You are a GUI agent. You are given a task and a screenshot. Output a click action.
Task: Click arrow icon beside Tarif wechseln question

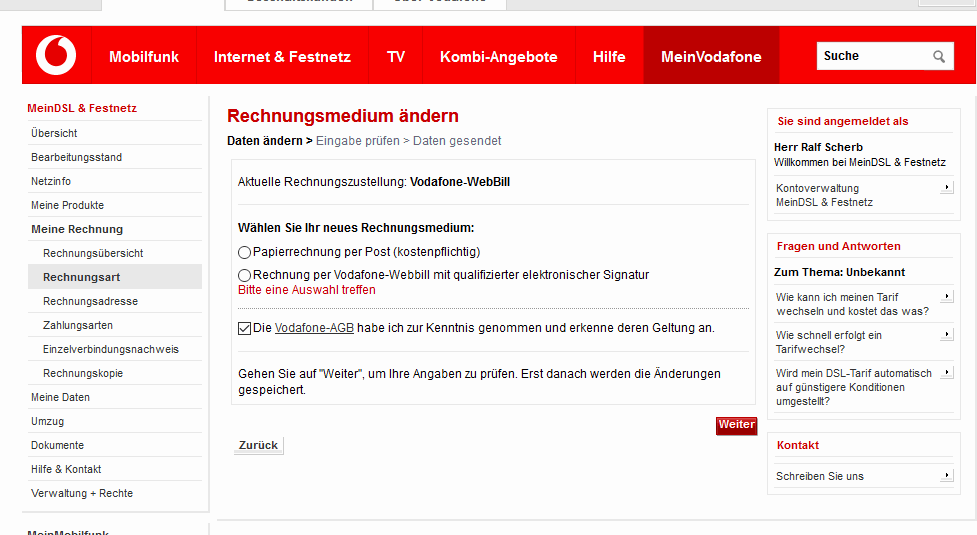pos(946,296)
